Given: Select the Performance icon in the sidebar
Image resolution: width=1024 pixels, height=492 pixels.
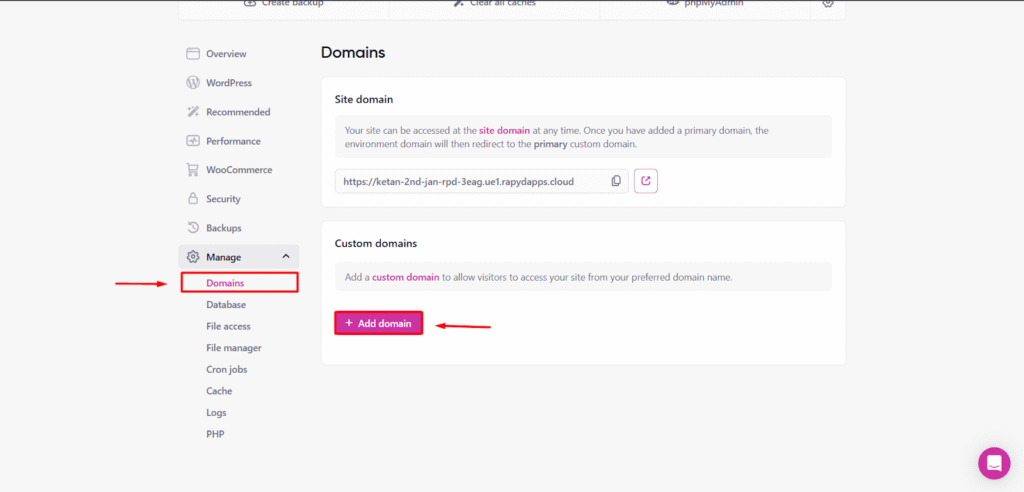Looking at the screenshot, I should click(x=193, y=141).
